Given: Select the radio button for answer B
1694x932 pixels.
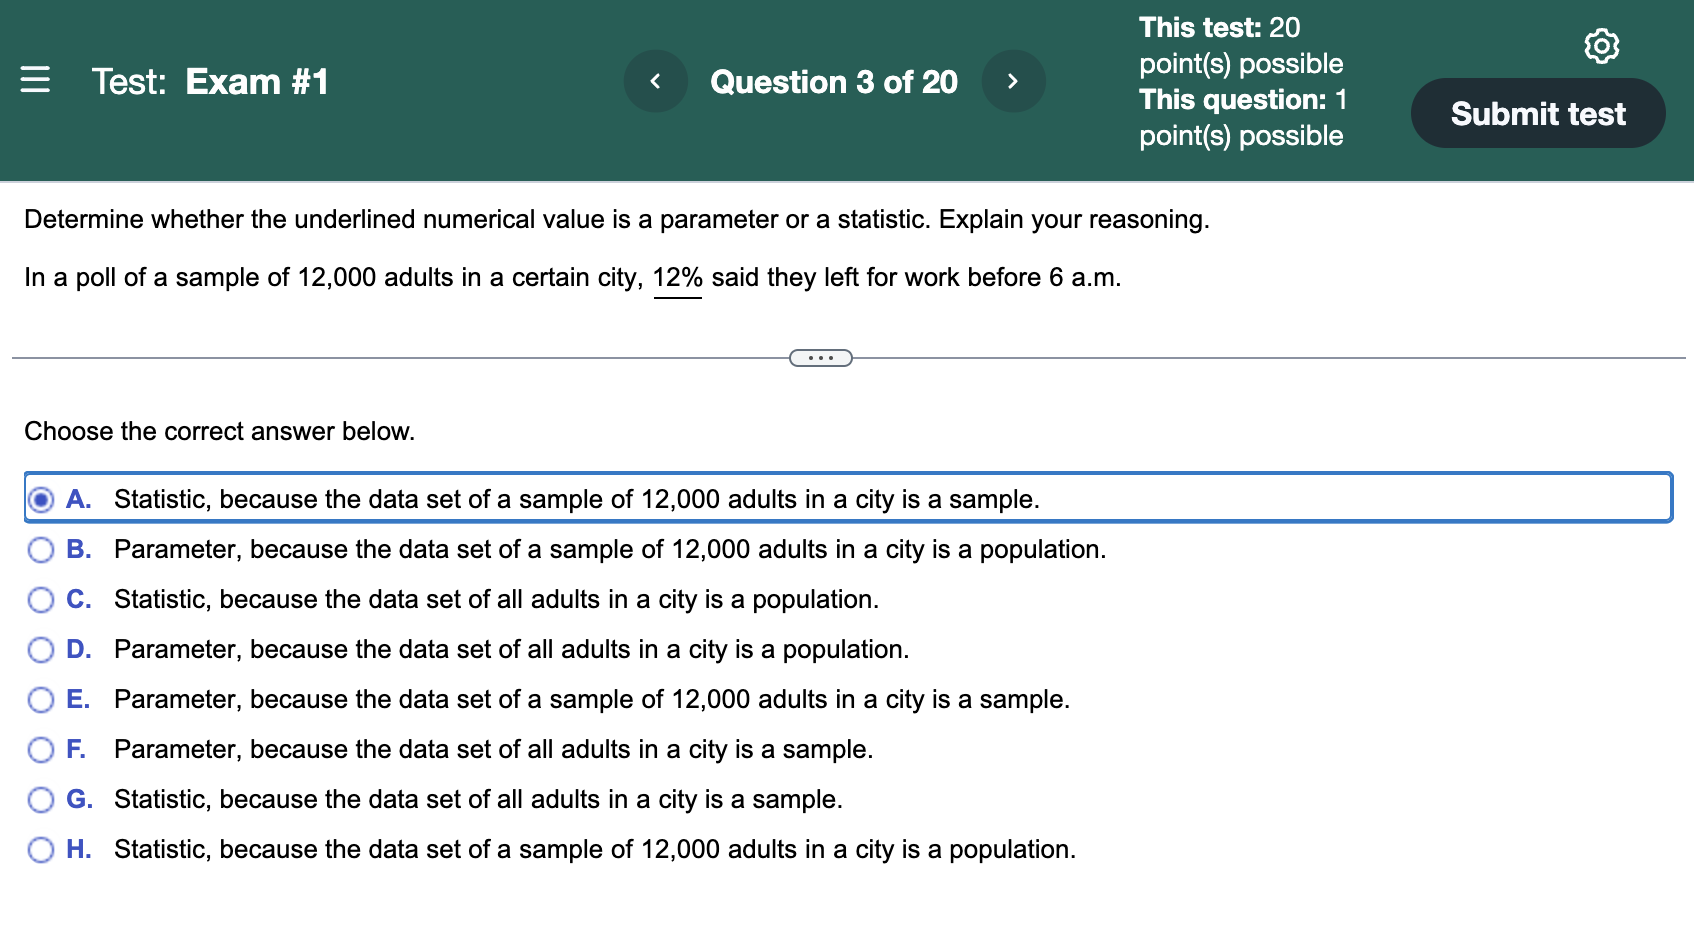Looking at the screenshot, I should (x=42, y=549).
